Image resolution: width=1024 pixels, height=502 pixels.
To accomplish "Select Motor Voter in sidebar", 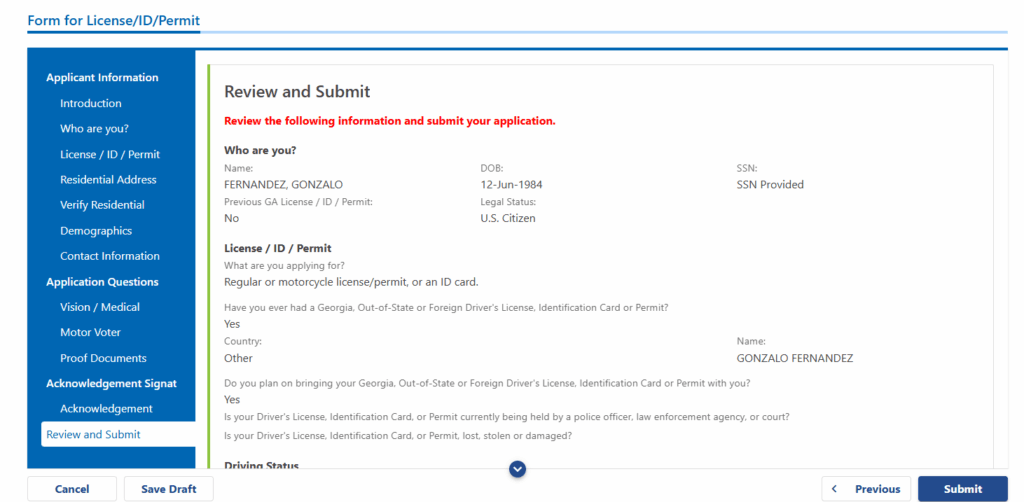I will (x=90, y=332).
